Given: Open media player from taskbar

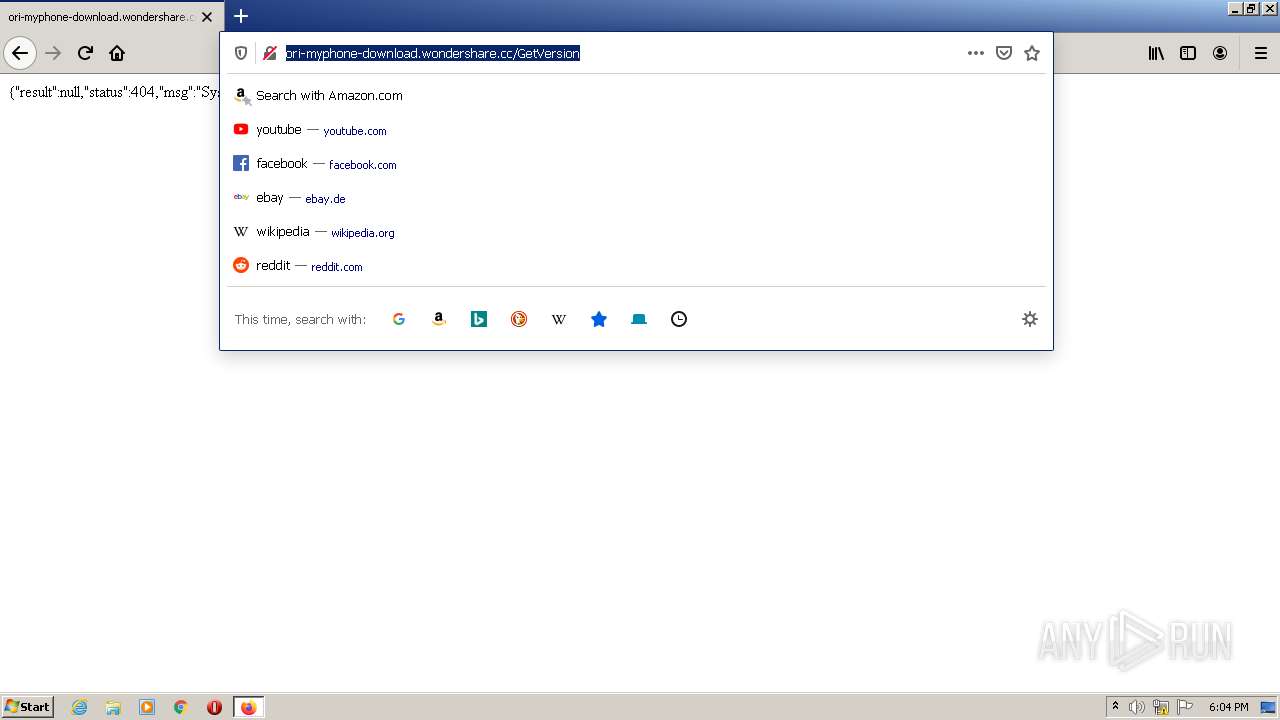Looking at the screenshot, I should pyautogui.click(x=147, y=707).
